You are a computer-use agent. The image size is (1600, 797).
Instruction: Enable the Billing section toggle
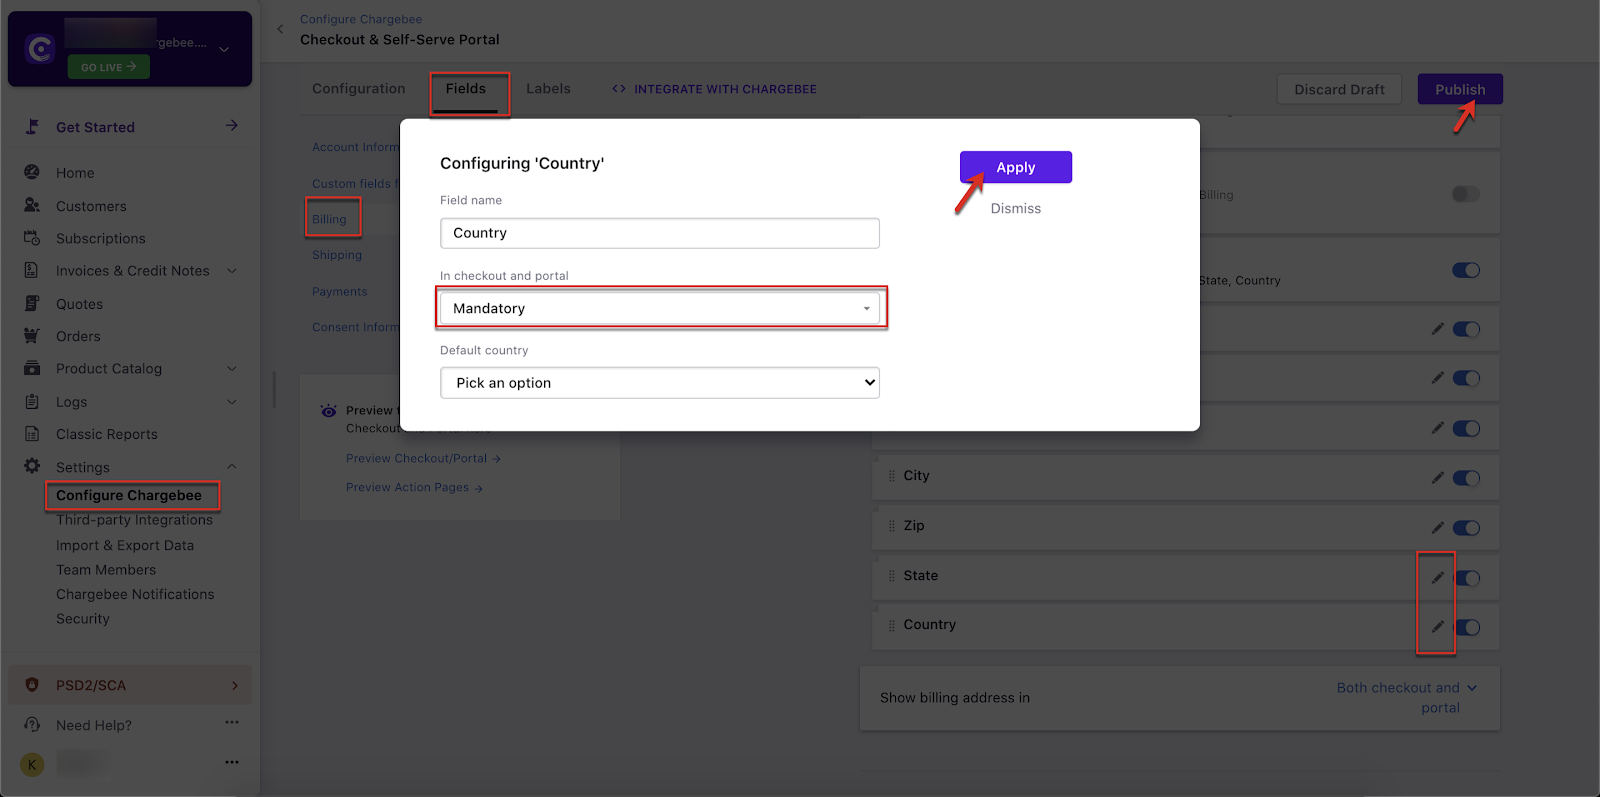click(x=1466, y=194)
